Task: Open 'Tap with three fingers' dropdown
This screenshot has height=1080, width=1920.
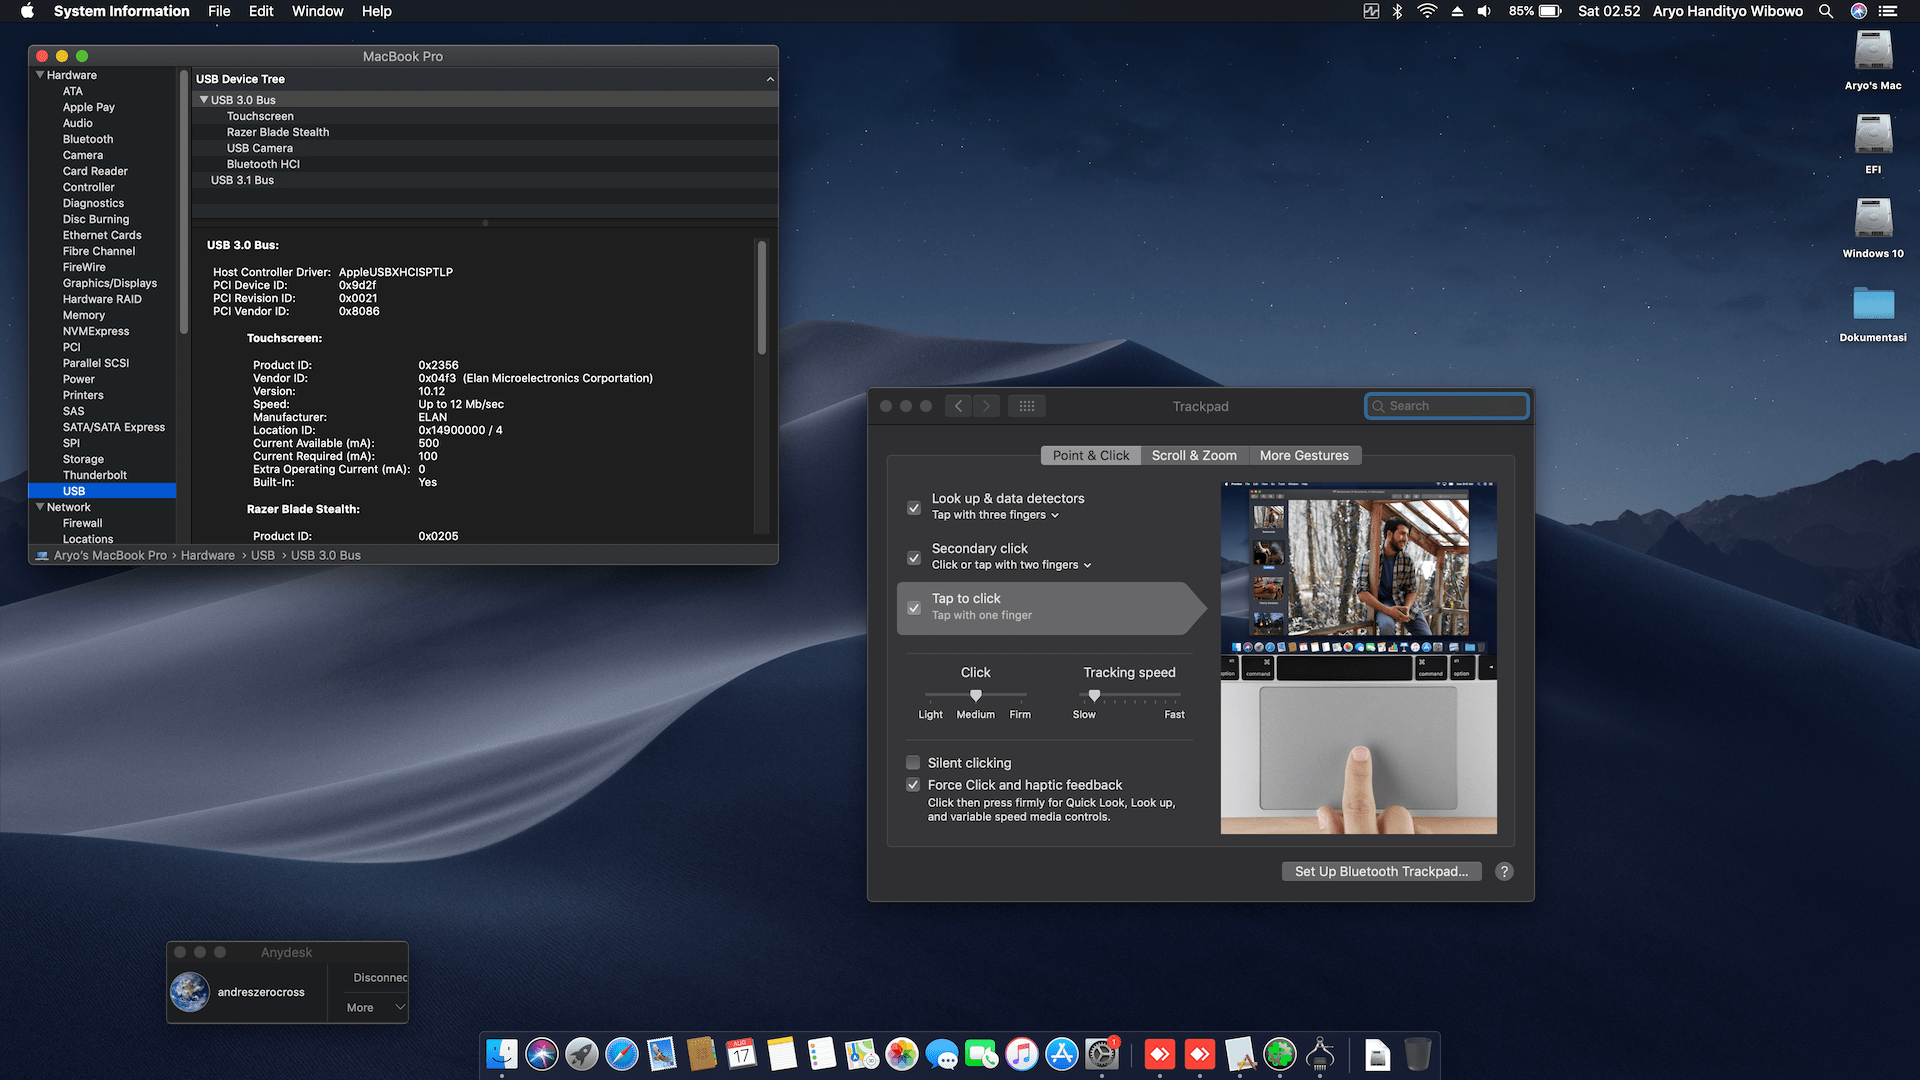Action: tap(996, 515)
